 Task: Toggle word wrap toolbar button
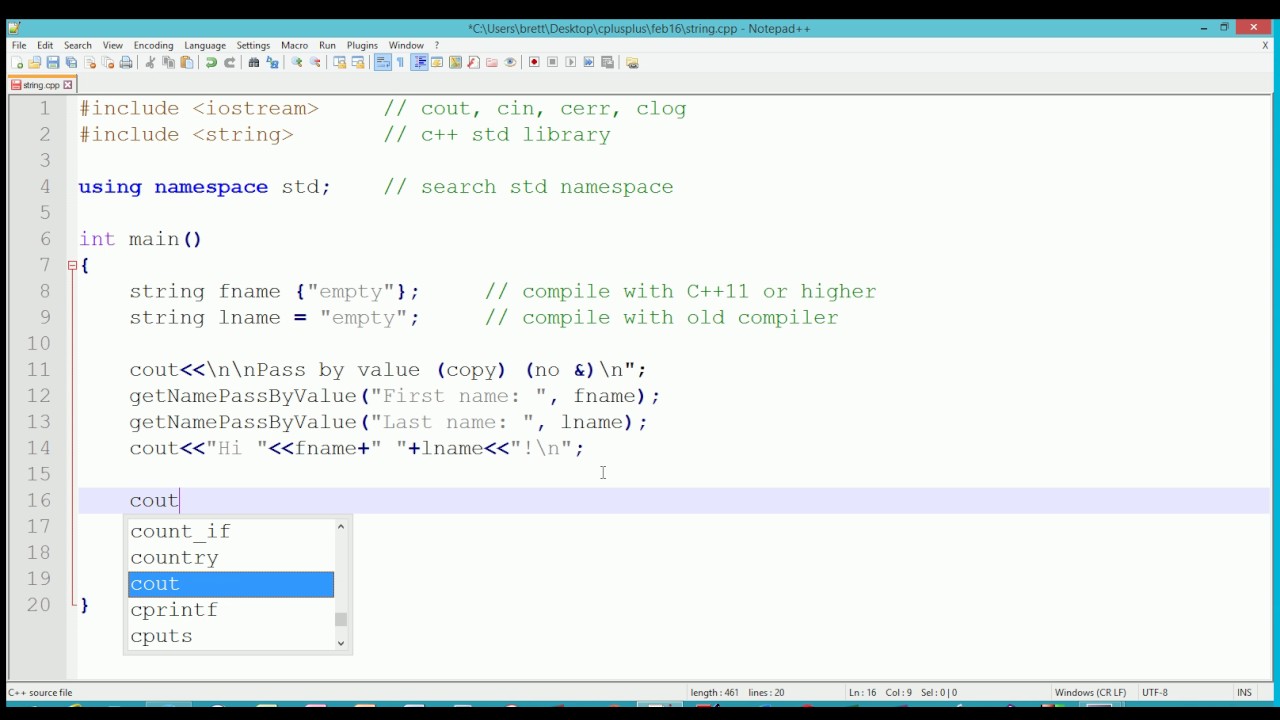point(382,62)
